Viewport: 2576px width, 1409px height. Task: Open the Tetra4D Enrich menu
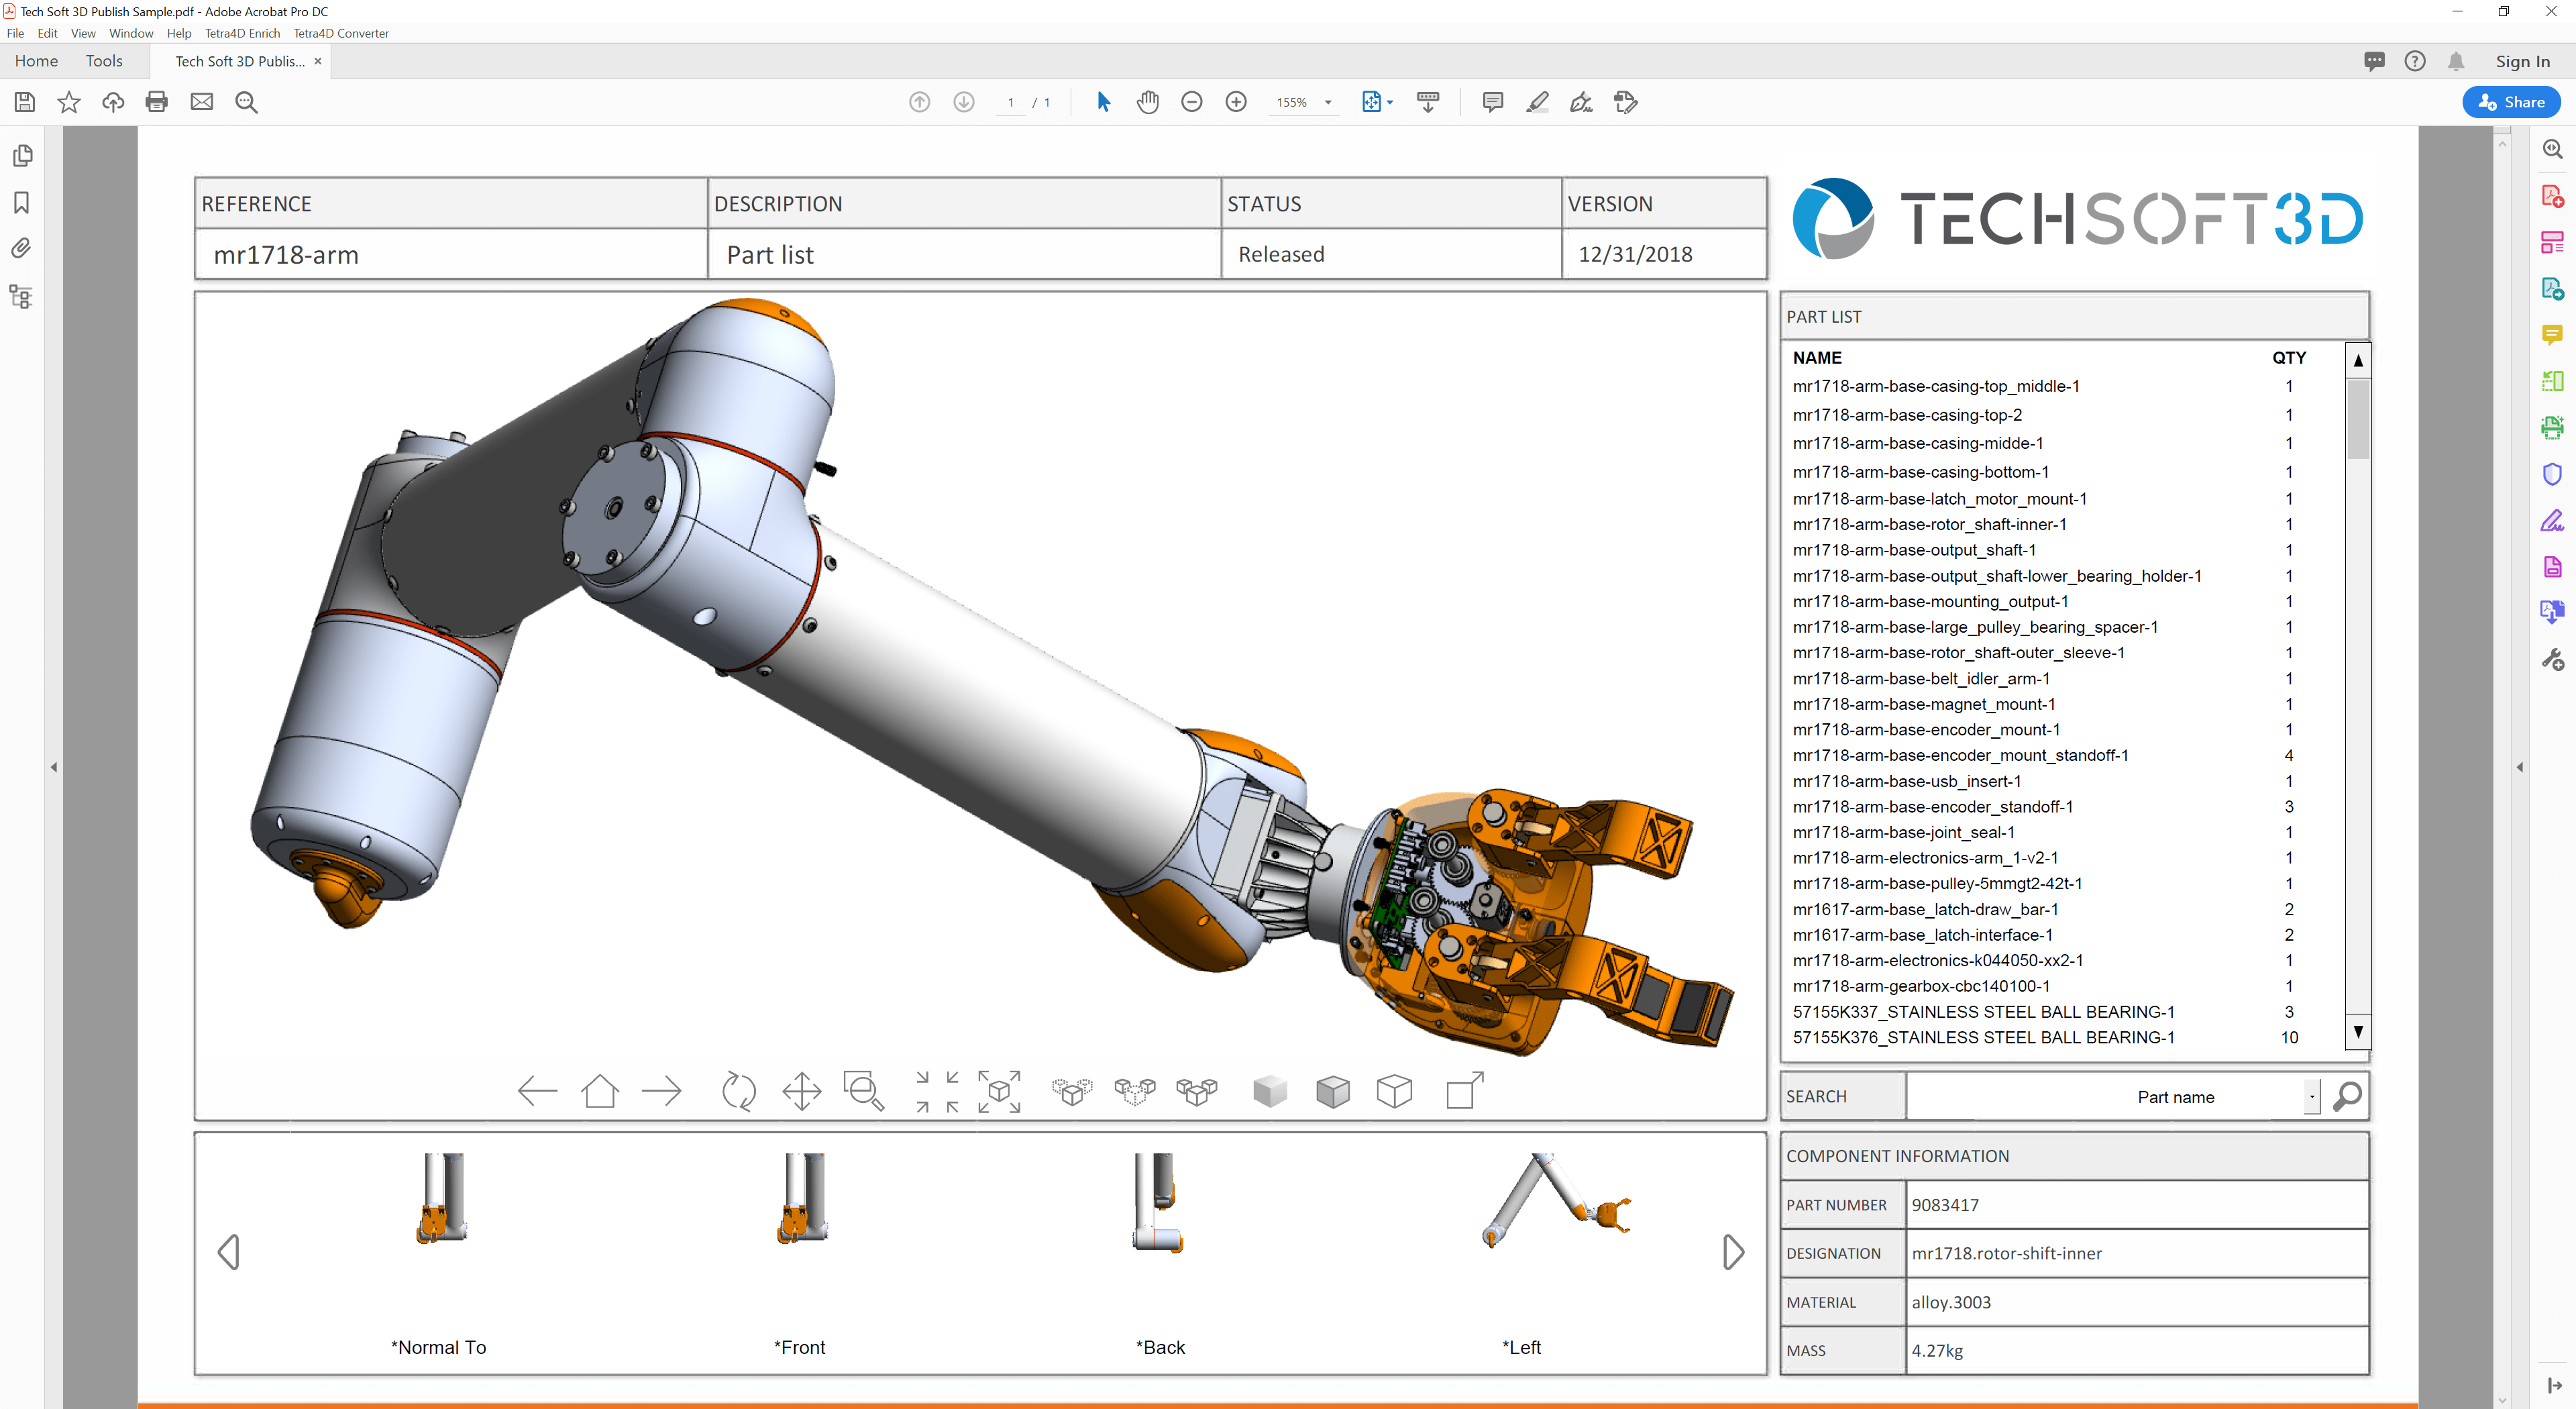(x=242, y=33)
